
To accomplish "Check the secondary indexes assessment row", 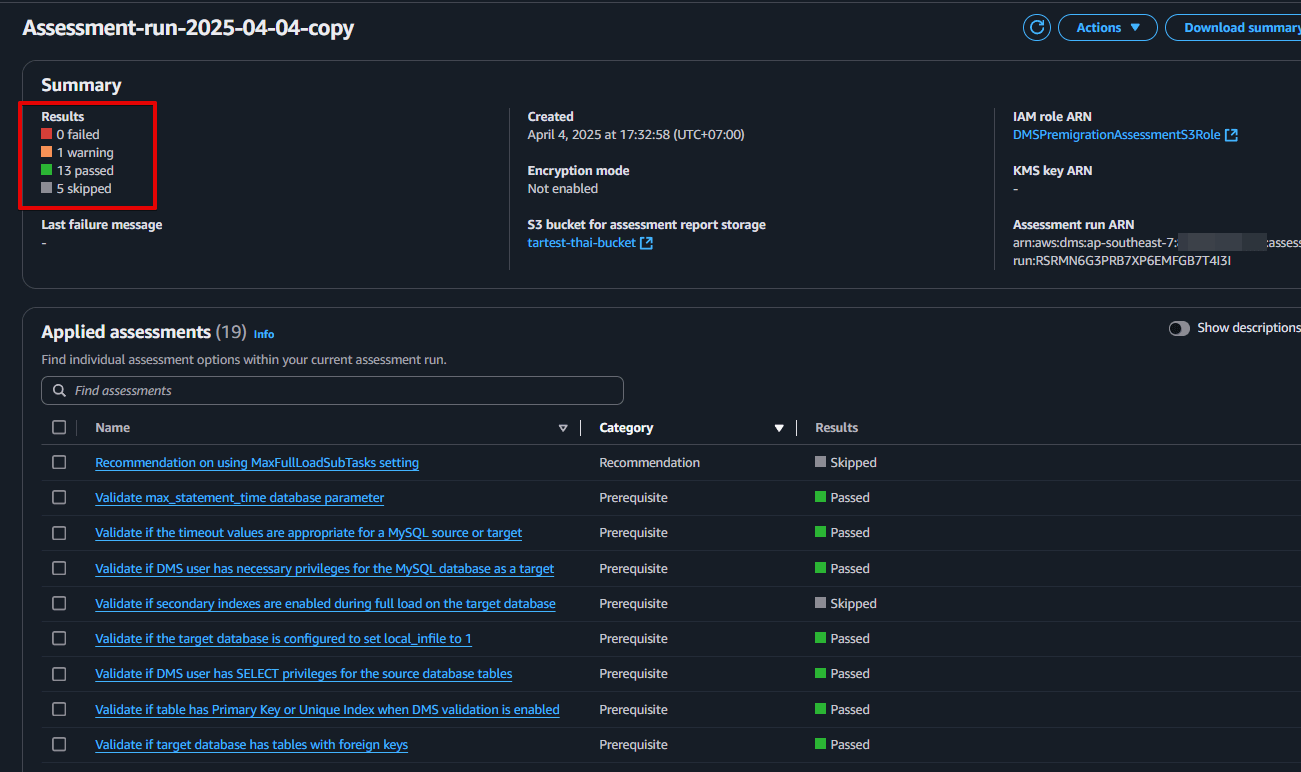I will 59,603.
